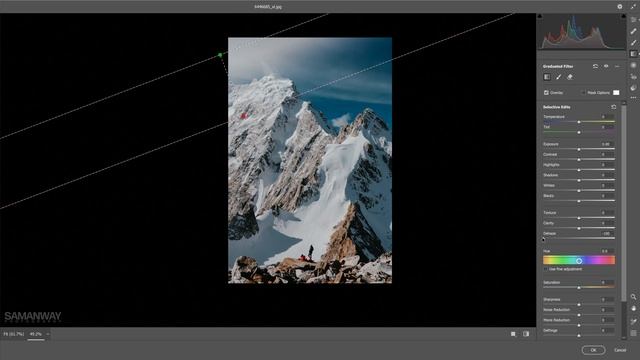Image resolution: width=640 pixels, height=360 pixels.
Task: Select the Color Sampler eyedropper tool
Action: (633, 322)
